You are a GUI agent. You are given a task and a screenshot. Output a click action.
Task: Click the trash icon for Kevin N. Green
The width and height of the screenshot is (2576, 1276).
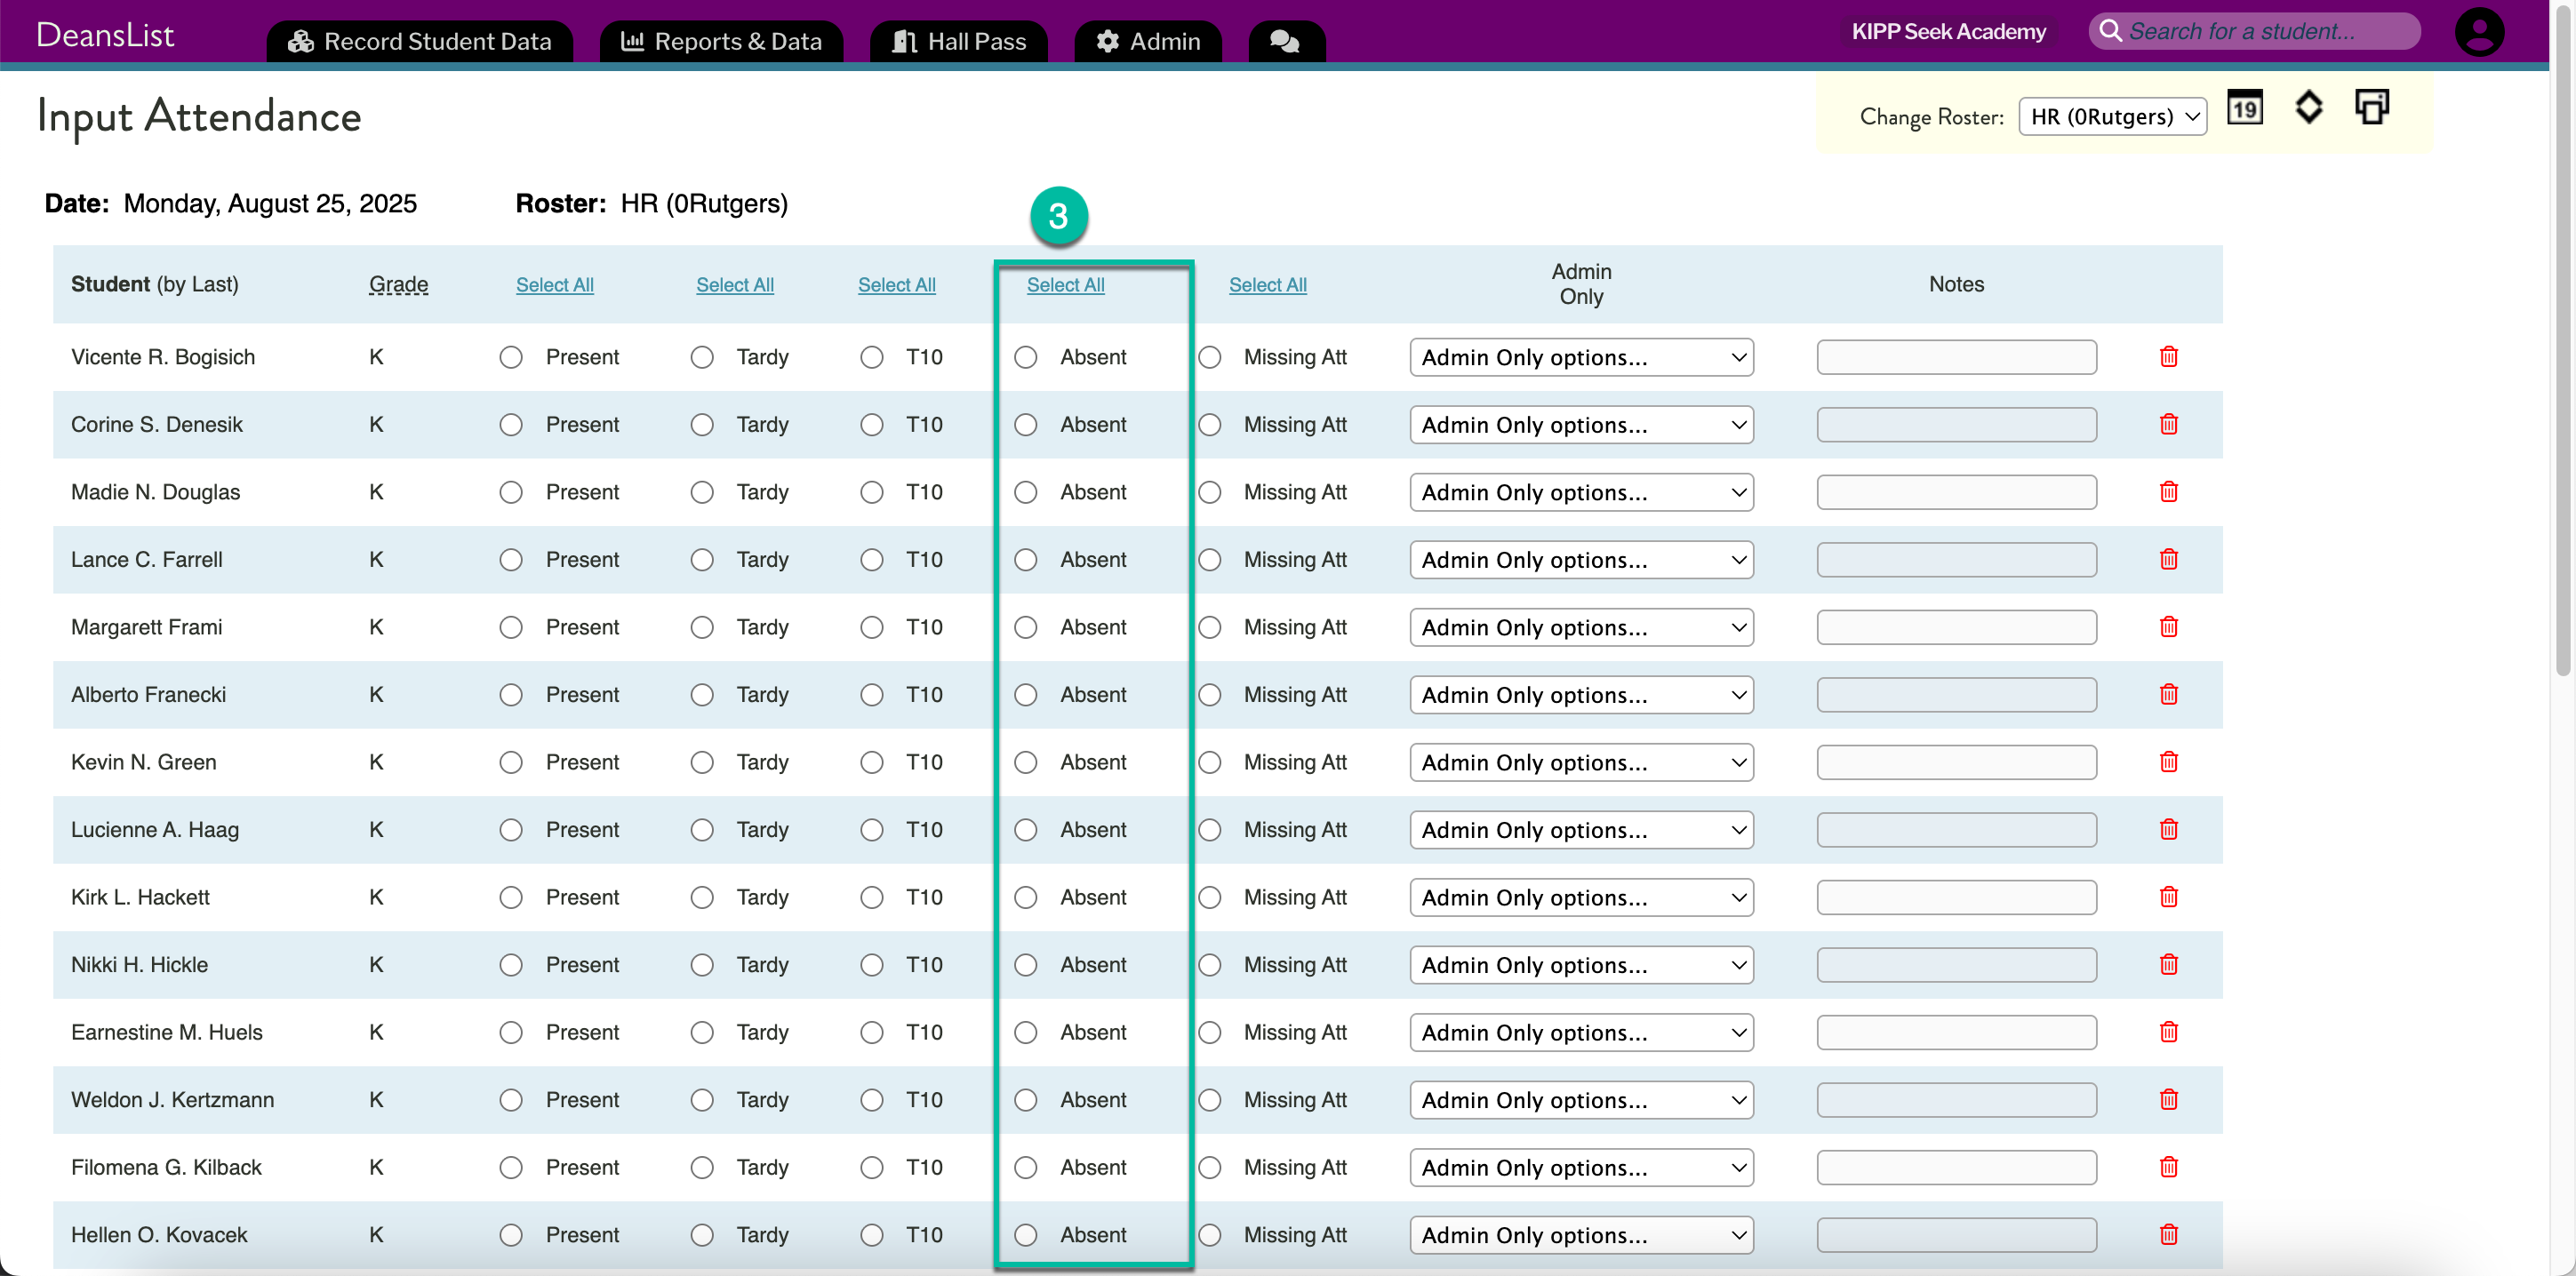click(2168, 762)
